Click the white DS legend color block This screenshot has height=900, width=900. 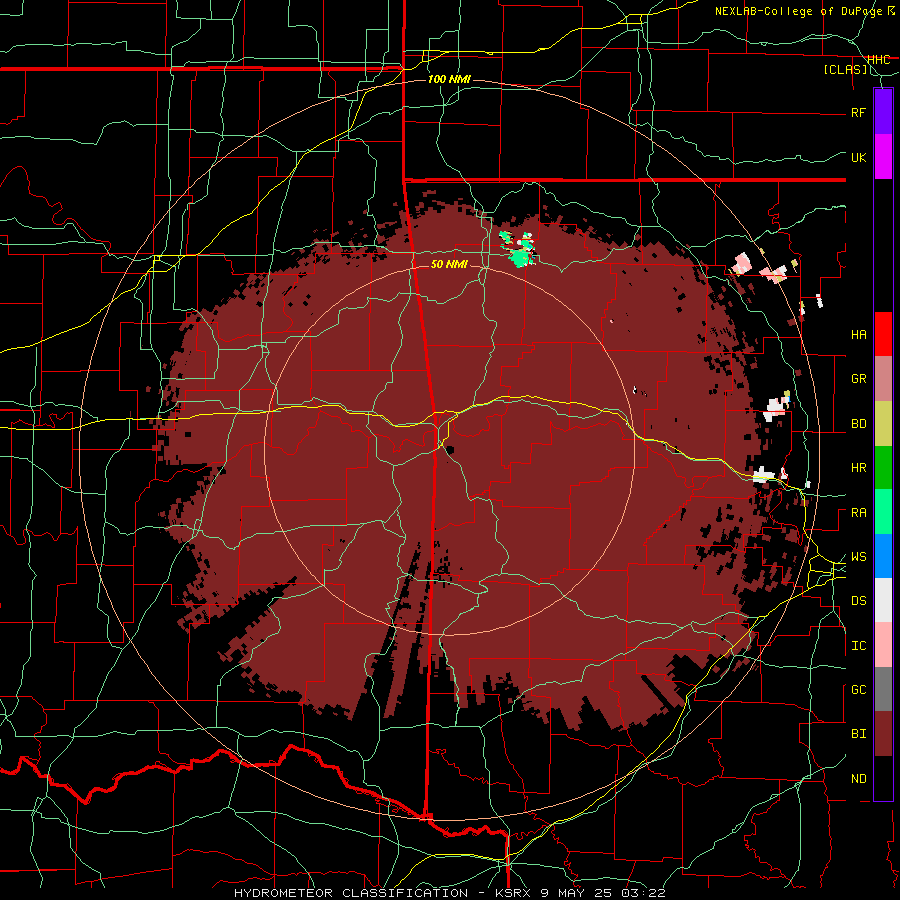click(x=883, y=600)
